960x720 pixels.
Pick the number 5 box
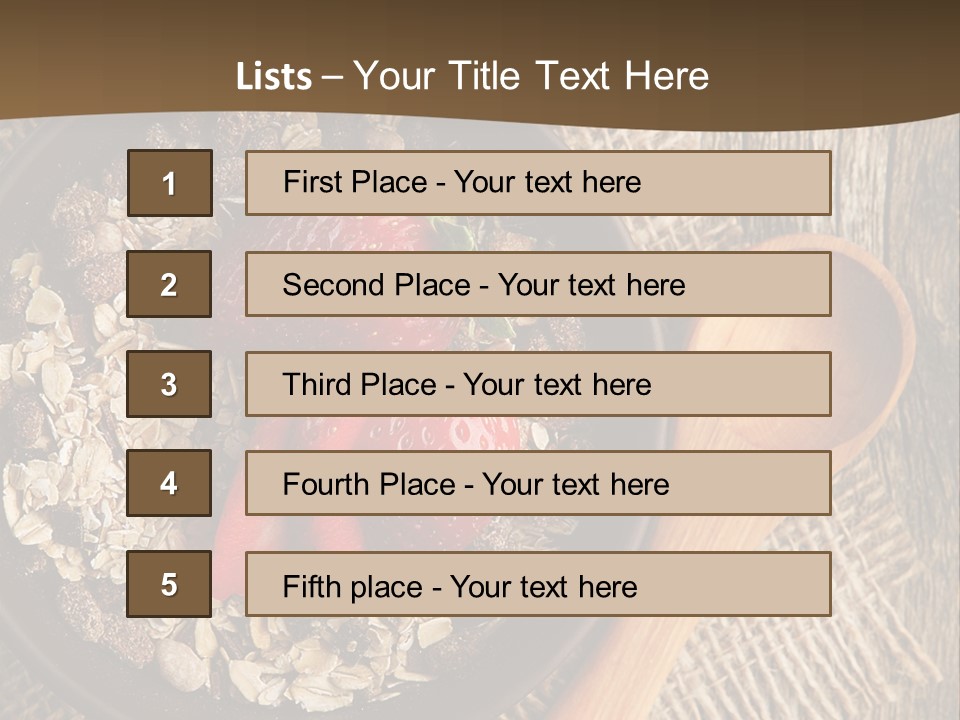tap(169, 584)
